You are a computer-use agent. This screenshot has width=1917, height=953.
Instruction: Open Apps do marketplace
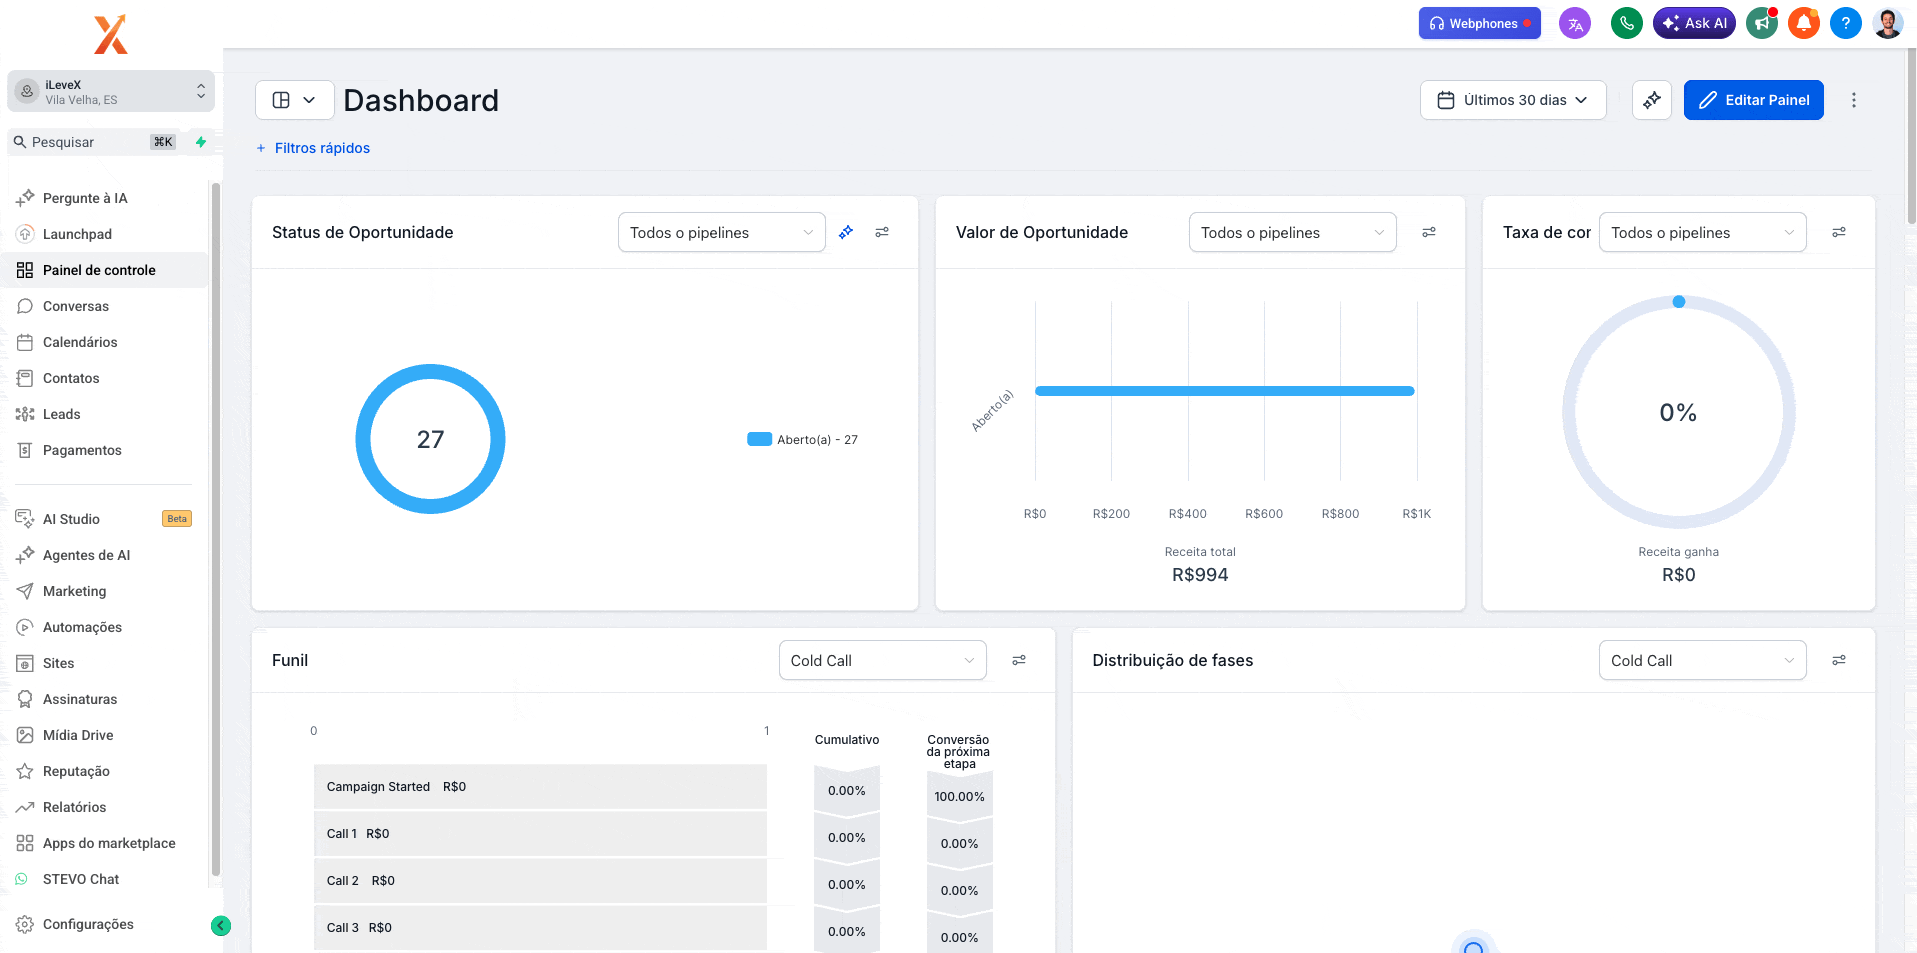point(108,843)
